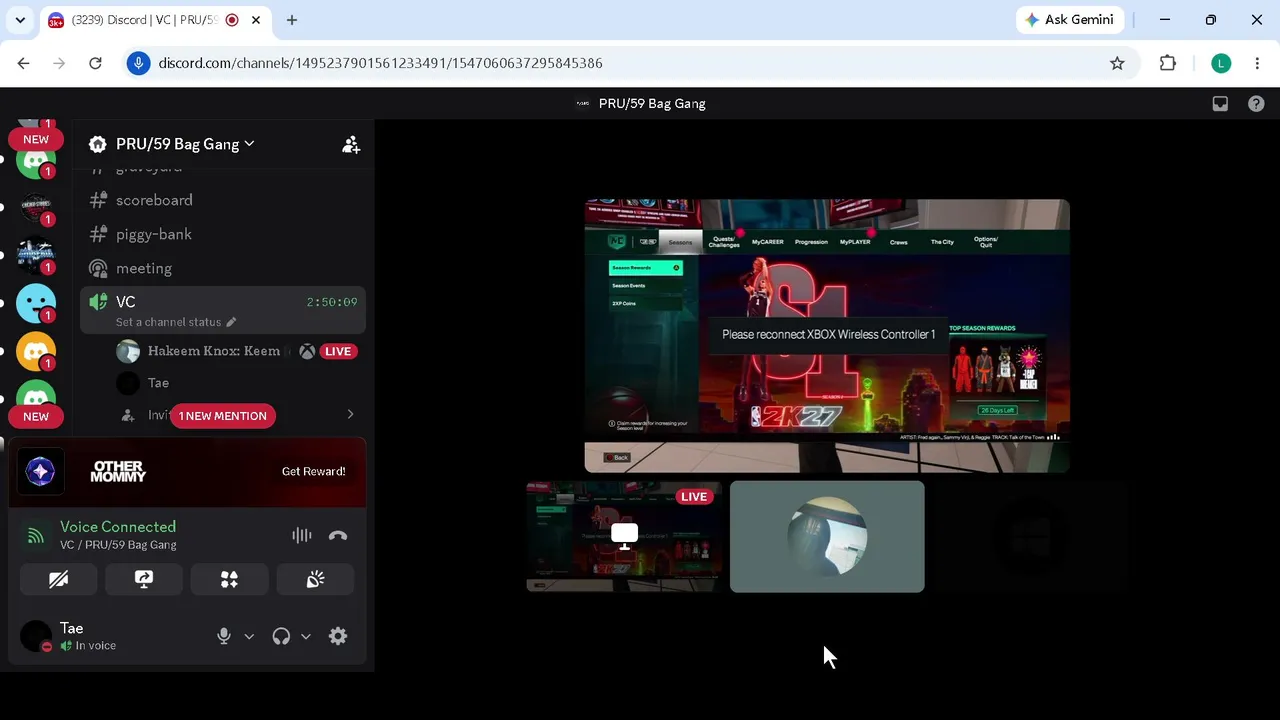Screen dimensions: 1280x720
Task: Open the Discord inbox icon
Action: [x=1220, y=103]
